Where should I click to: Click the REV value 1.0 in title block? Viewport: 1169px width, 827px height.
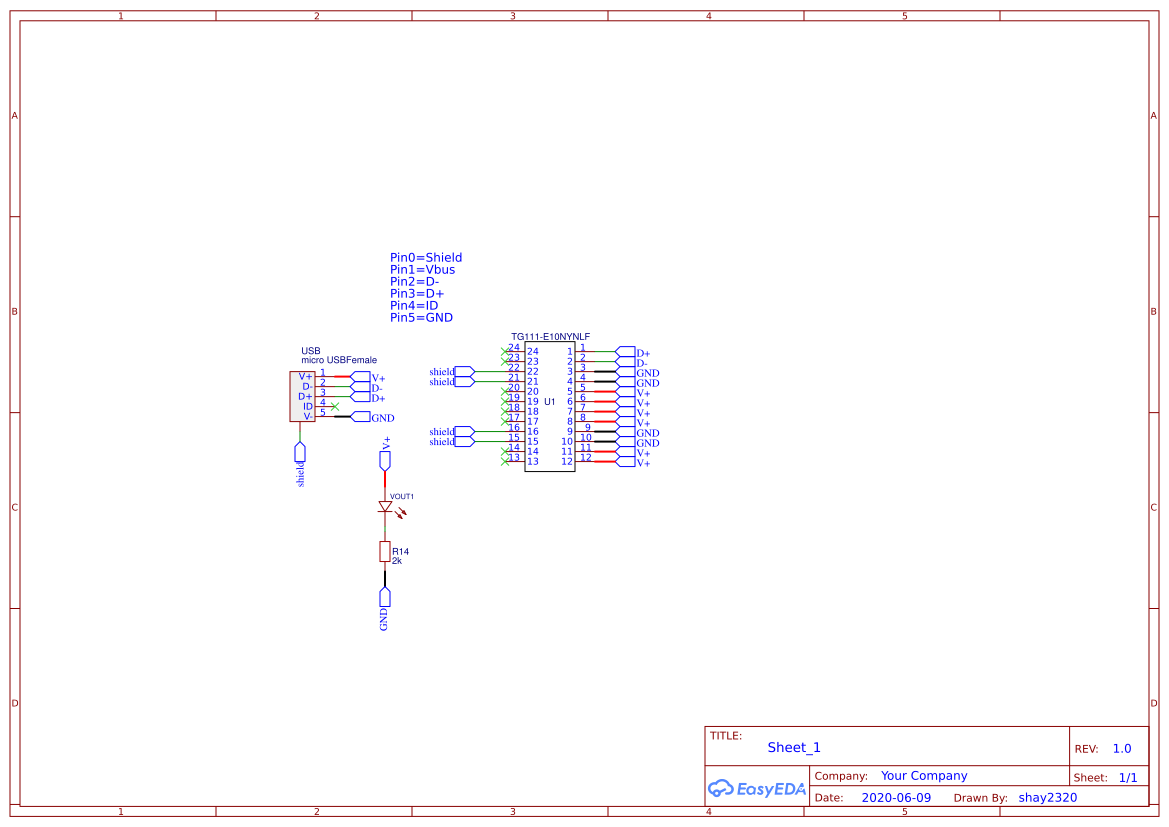(1120, 748)
